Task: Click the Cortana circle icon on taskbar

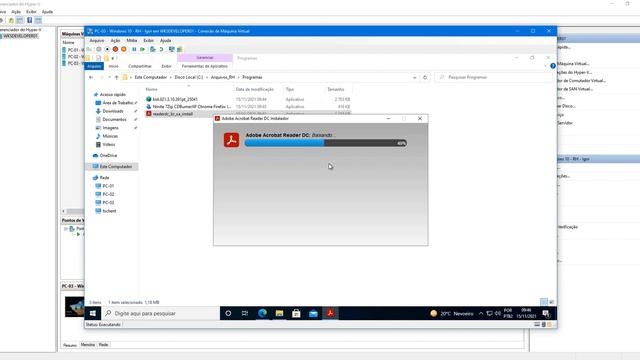Action: click(228, 313)
